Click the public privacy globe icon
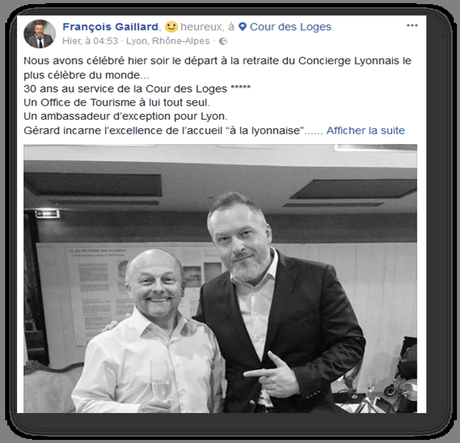Screen dimensions: 460x443 [223, 41]
